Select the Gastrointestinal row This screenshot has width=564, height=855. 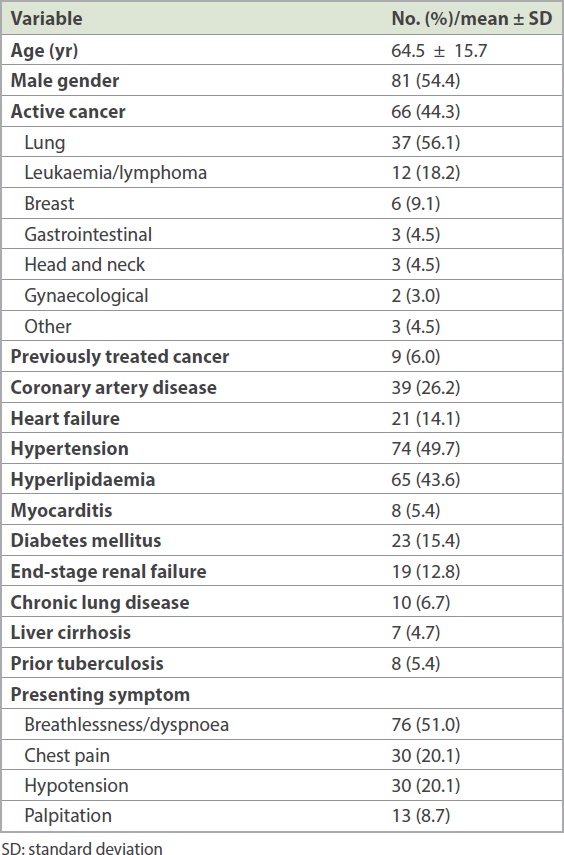coord(282,234)
